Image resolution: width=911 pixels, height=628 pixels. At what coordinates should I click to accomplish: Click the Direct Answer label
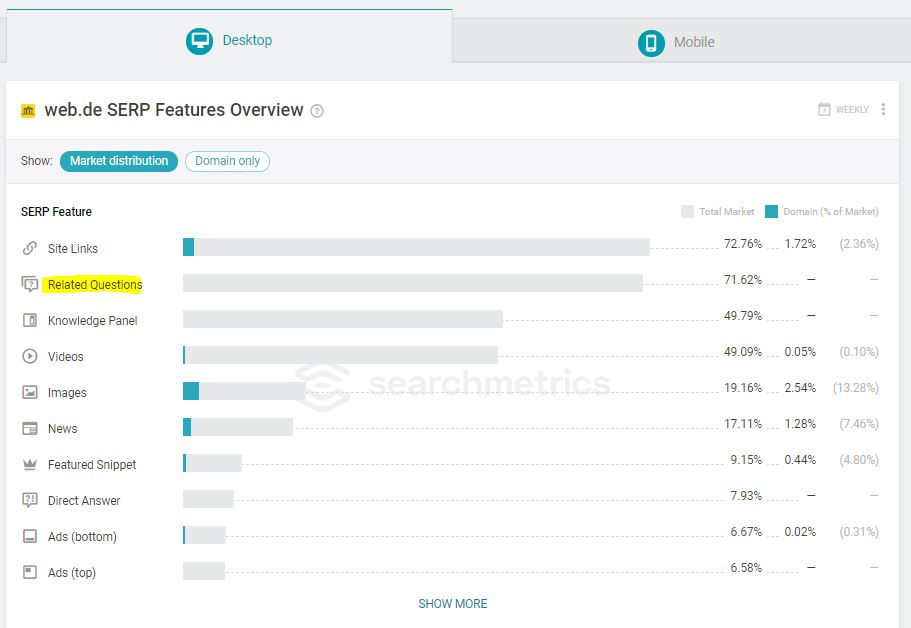84,501
